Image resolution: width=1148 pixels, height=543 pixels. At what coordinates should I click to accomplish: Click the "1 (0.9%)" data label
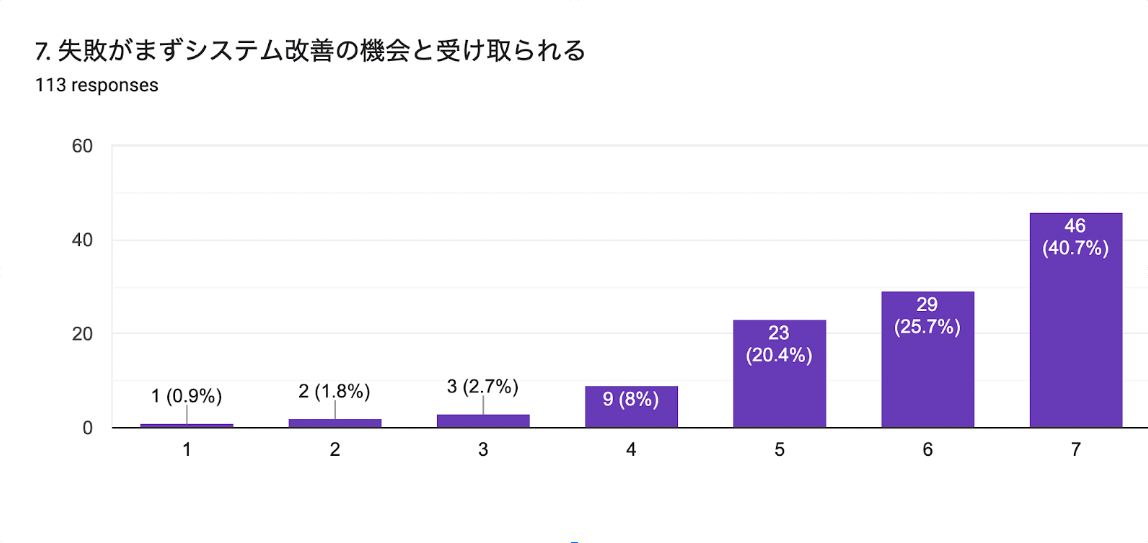(187, 396)
